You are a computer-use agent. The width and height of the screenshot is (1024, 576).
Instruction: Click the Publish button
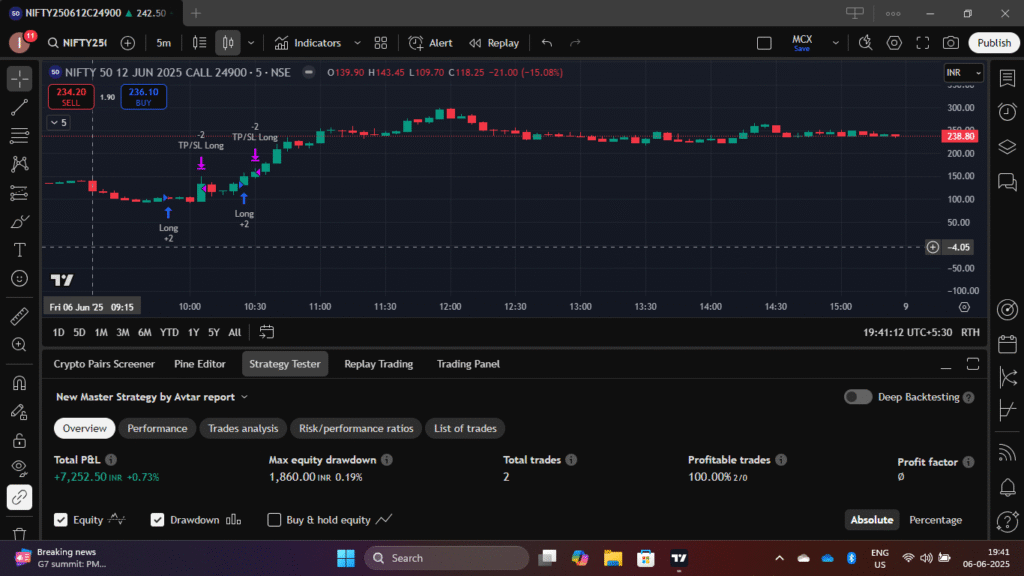(x=994, y=43)
